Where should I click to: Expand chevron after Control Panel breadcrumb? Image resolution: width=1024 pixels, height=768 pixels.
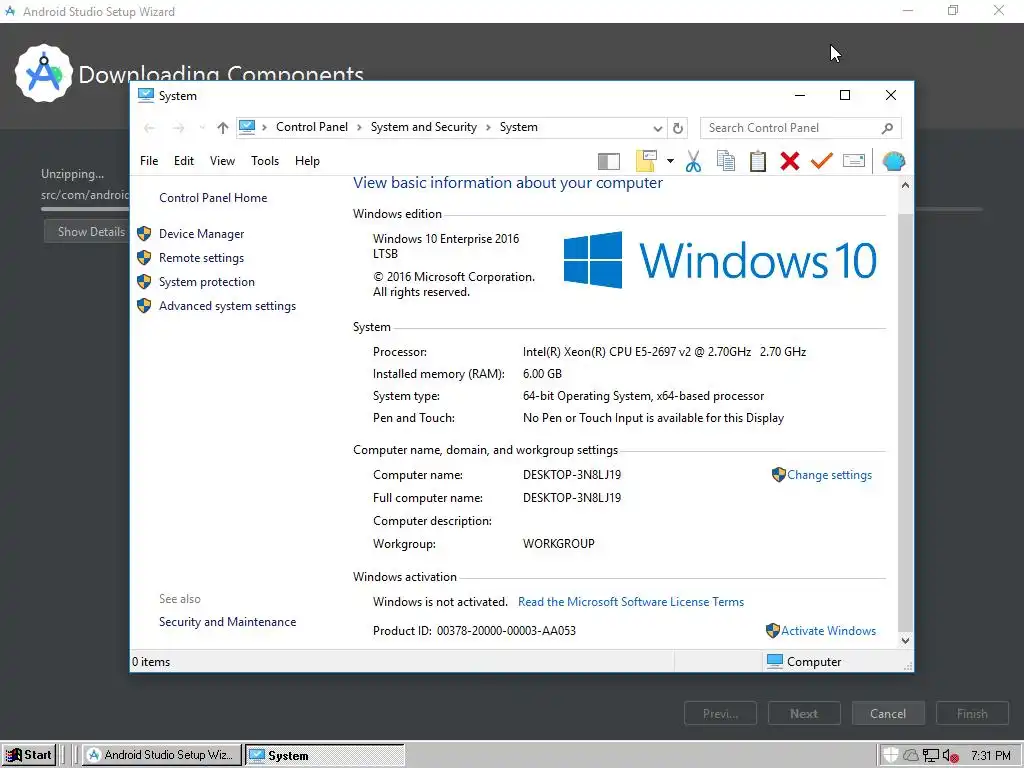(359, 127)
